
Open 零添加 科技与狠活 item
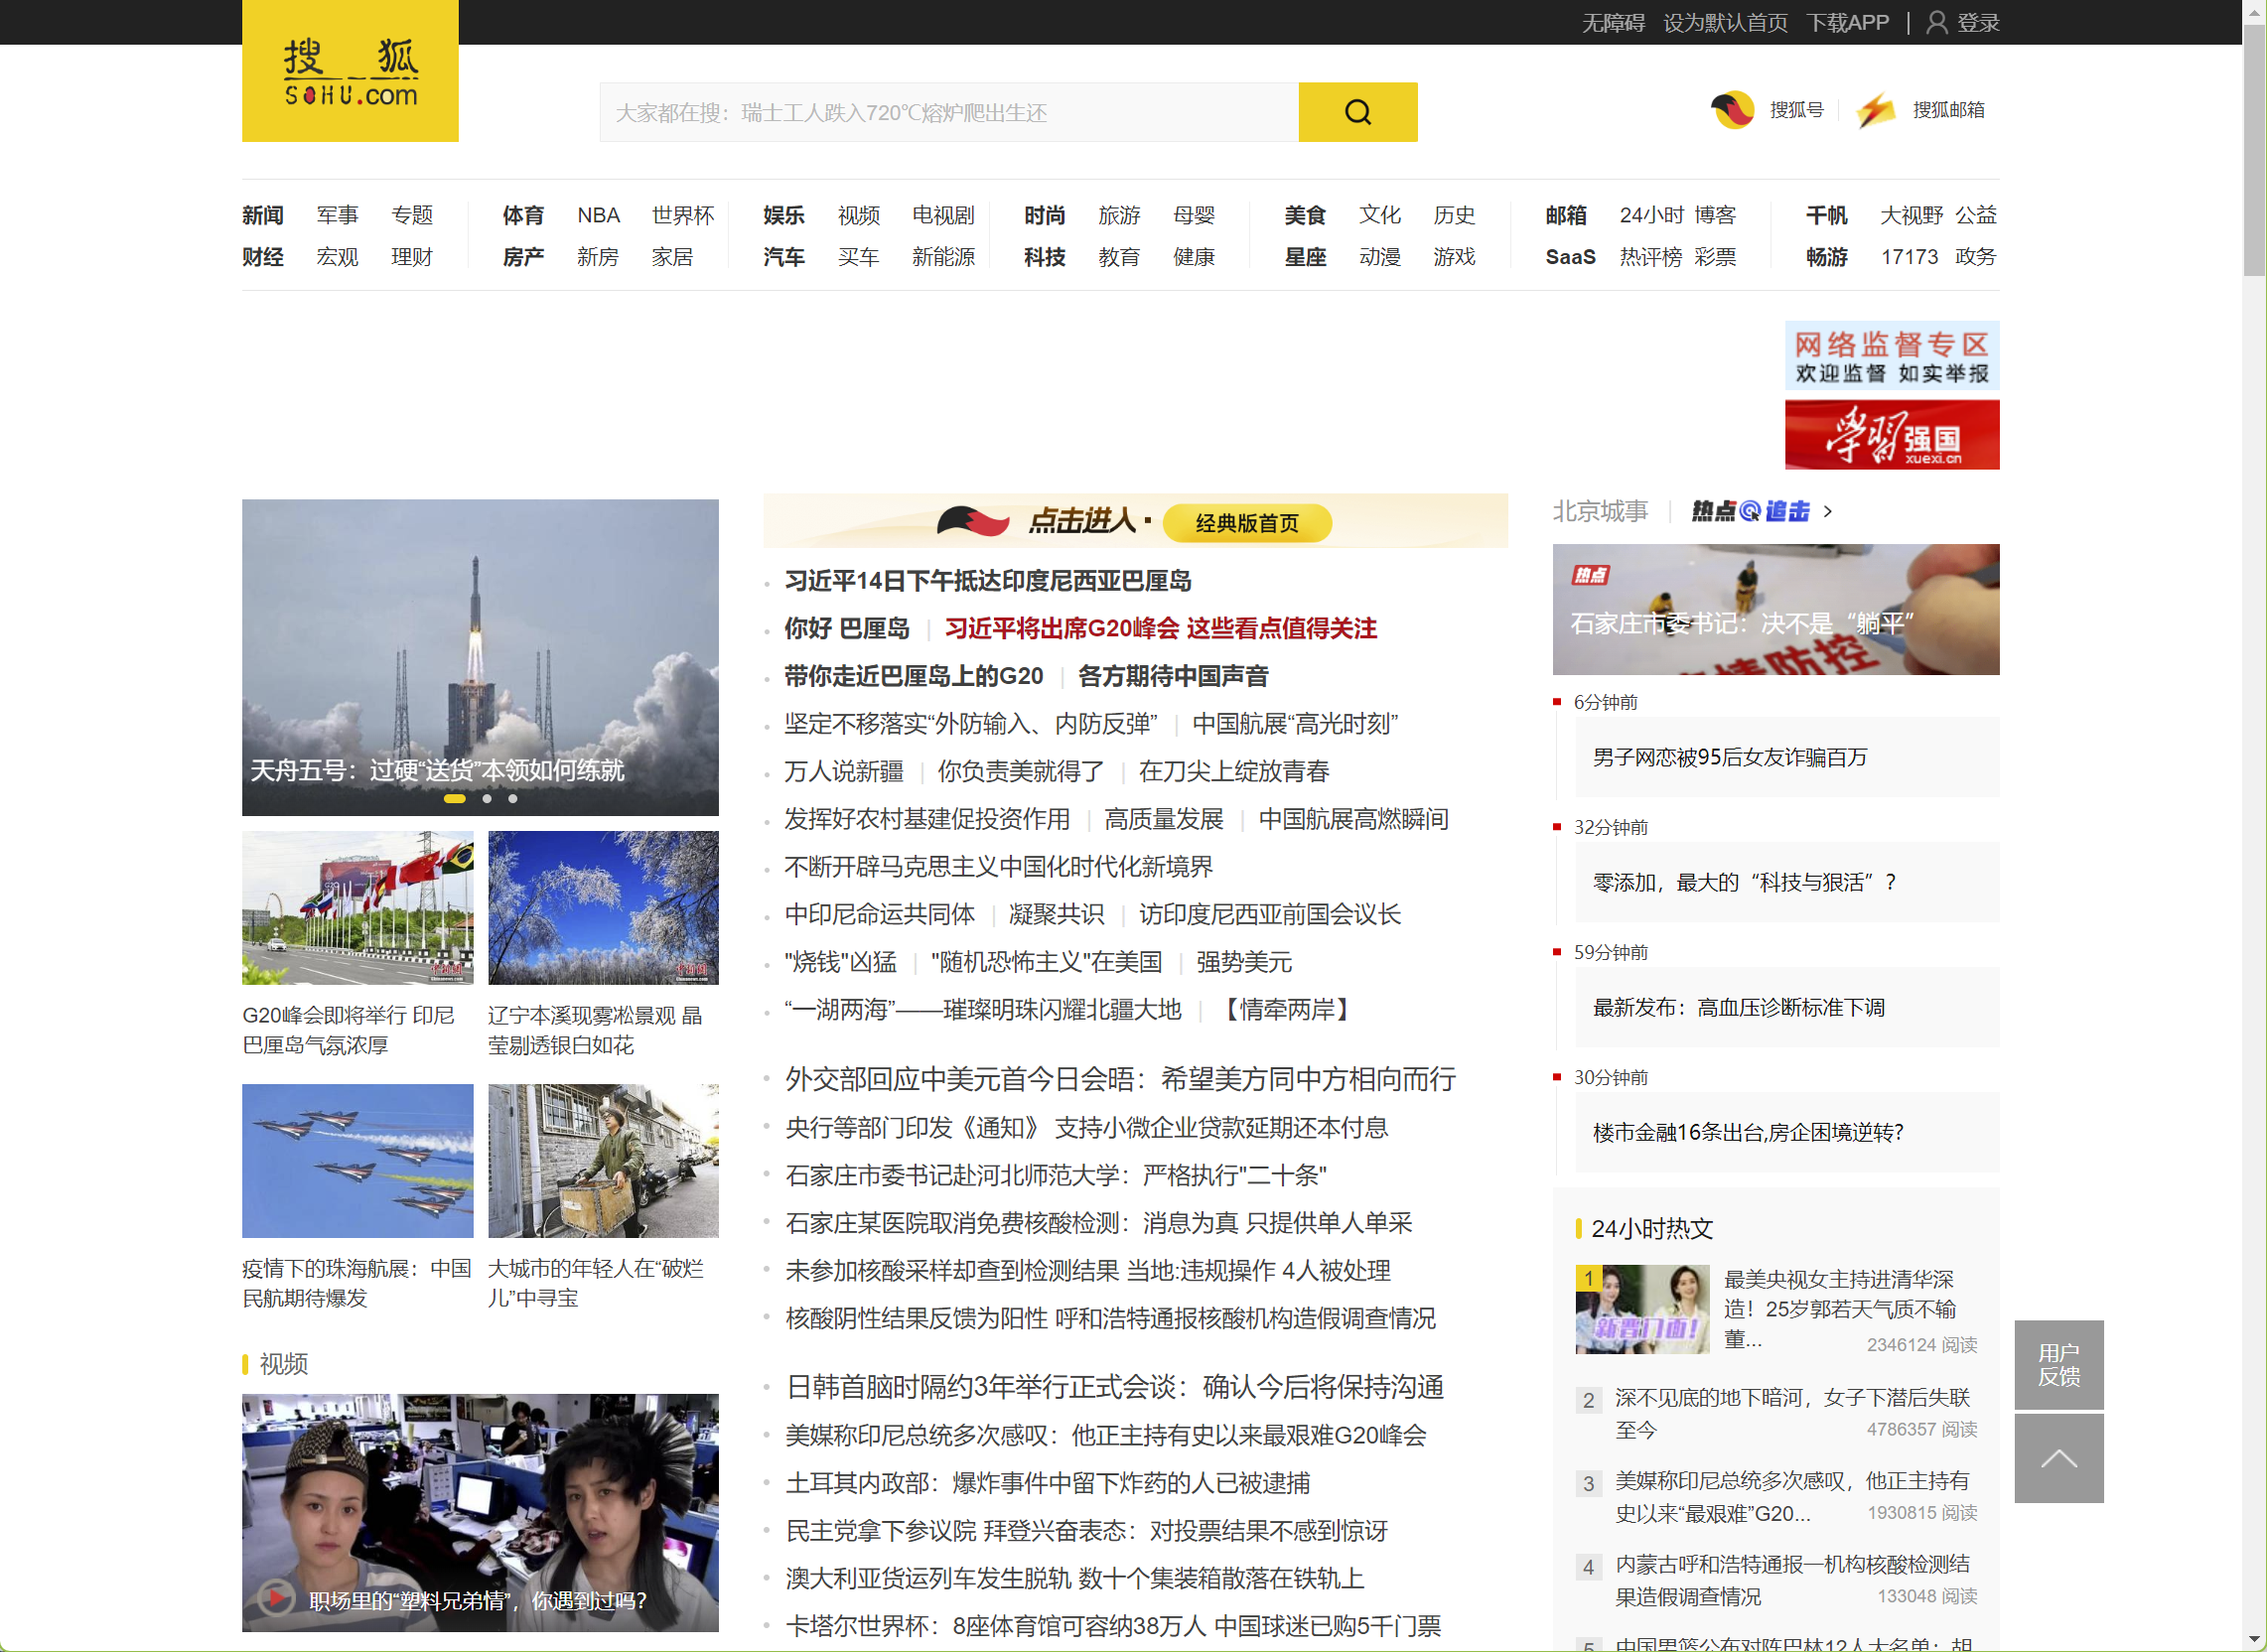[x=1744, y=882]
